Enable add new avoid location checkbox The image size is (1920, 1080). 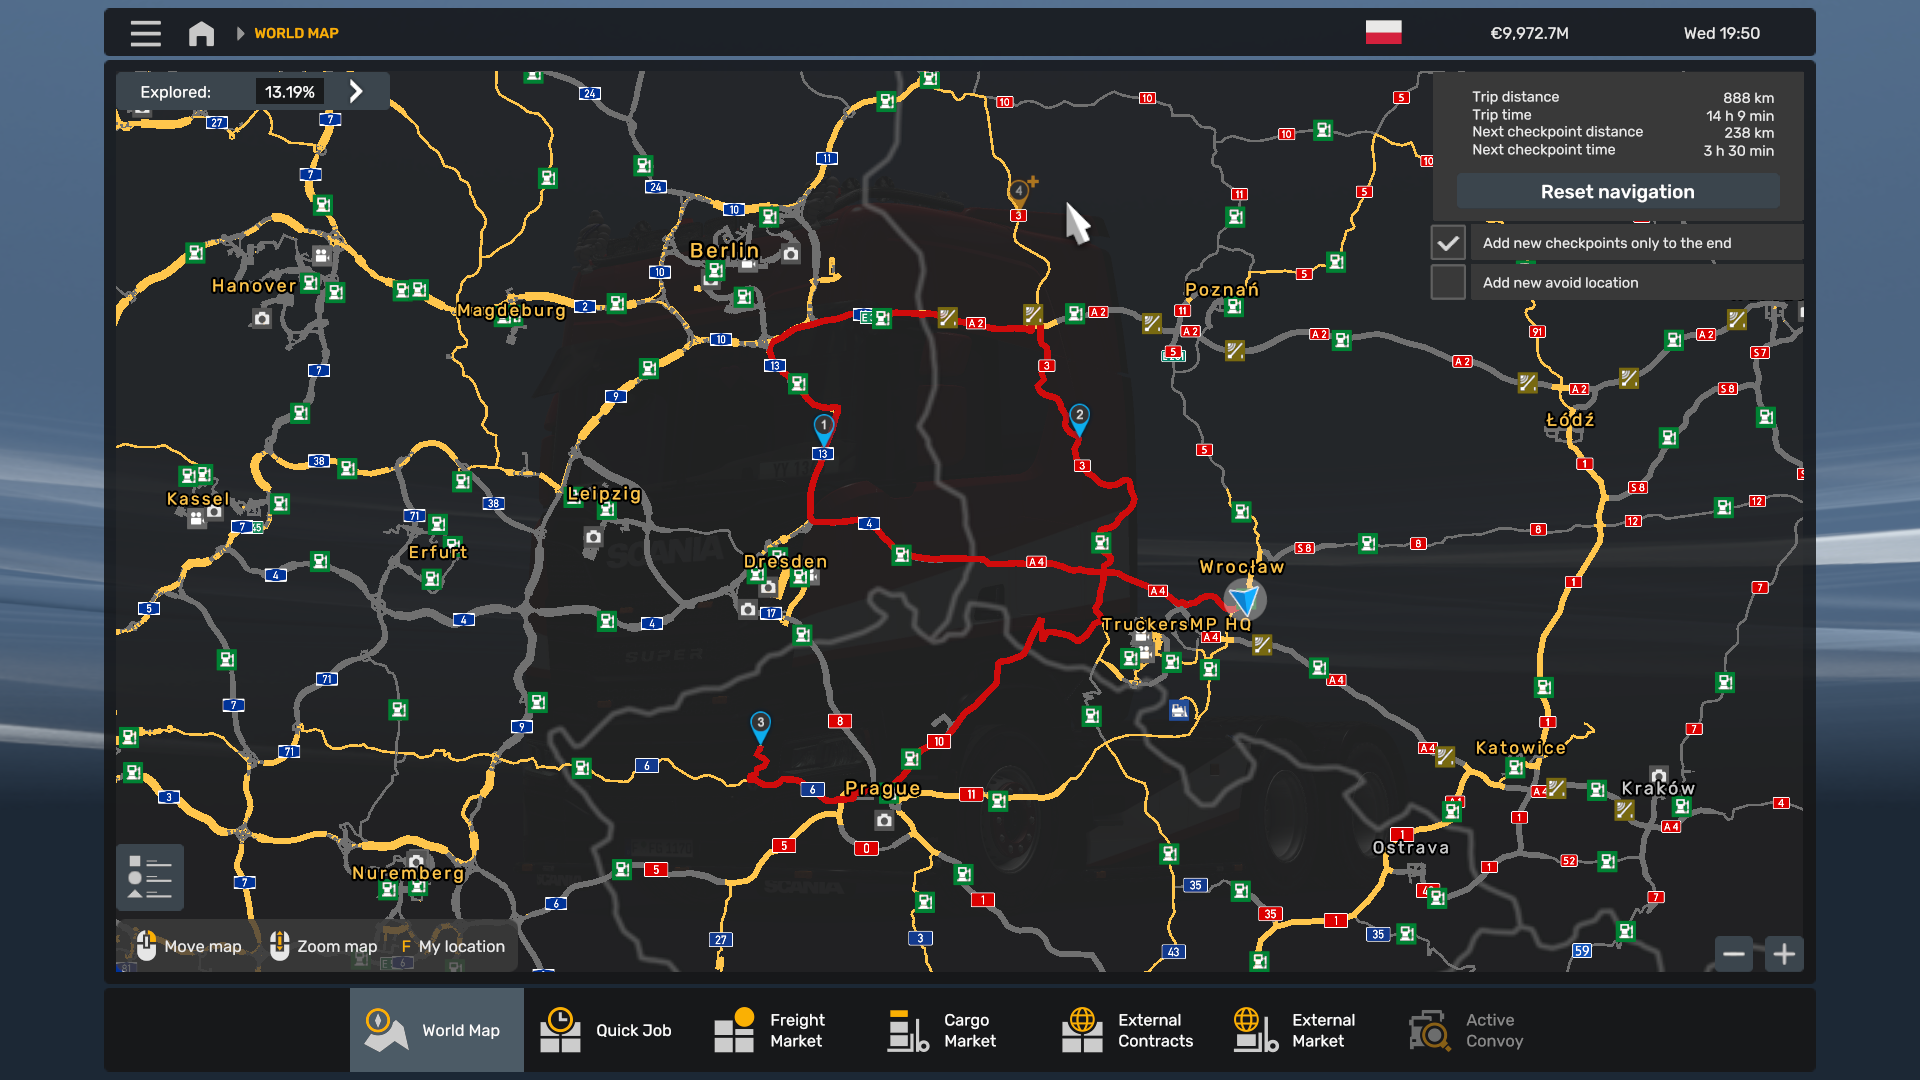(1448, 283)
